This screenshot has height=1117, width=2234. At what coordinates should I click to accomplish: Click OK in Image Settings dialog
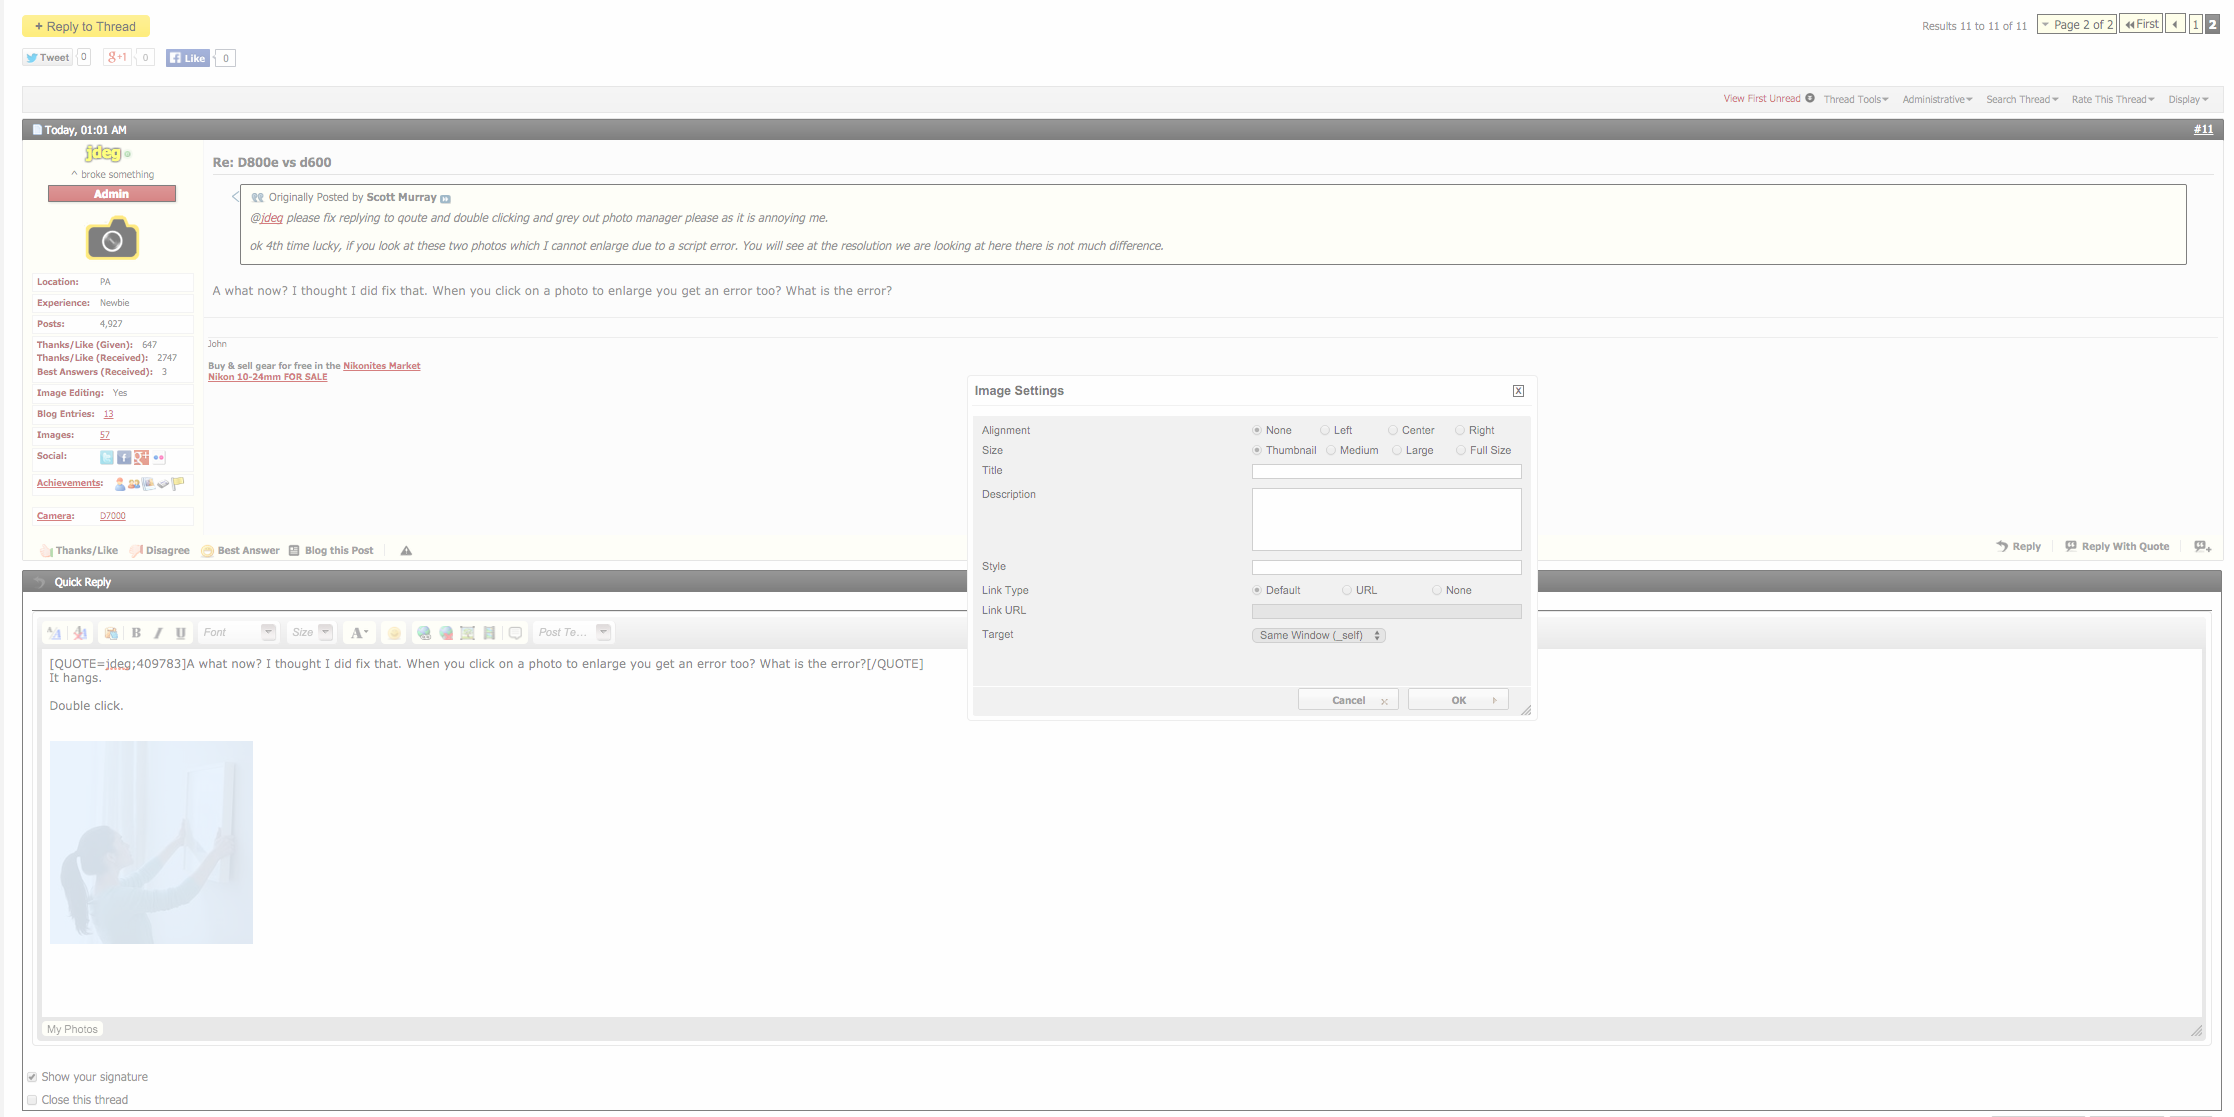tap(1458, 700)
